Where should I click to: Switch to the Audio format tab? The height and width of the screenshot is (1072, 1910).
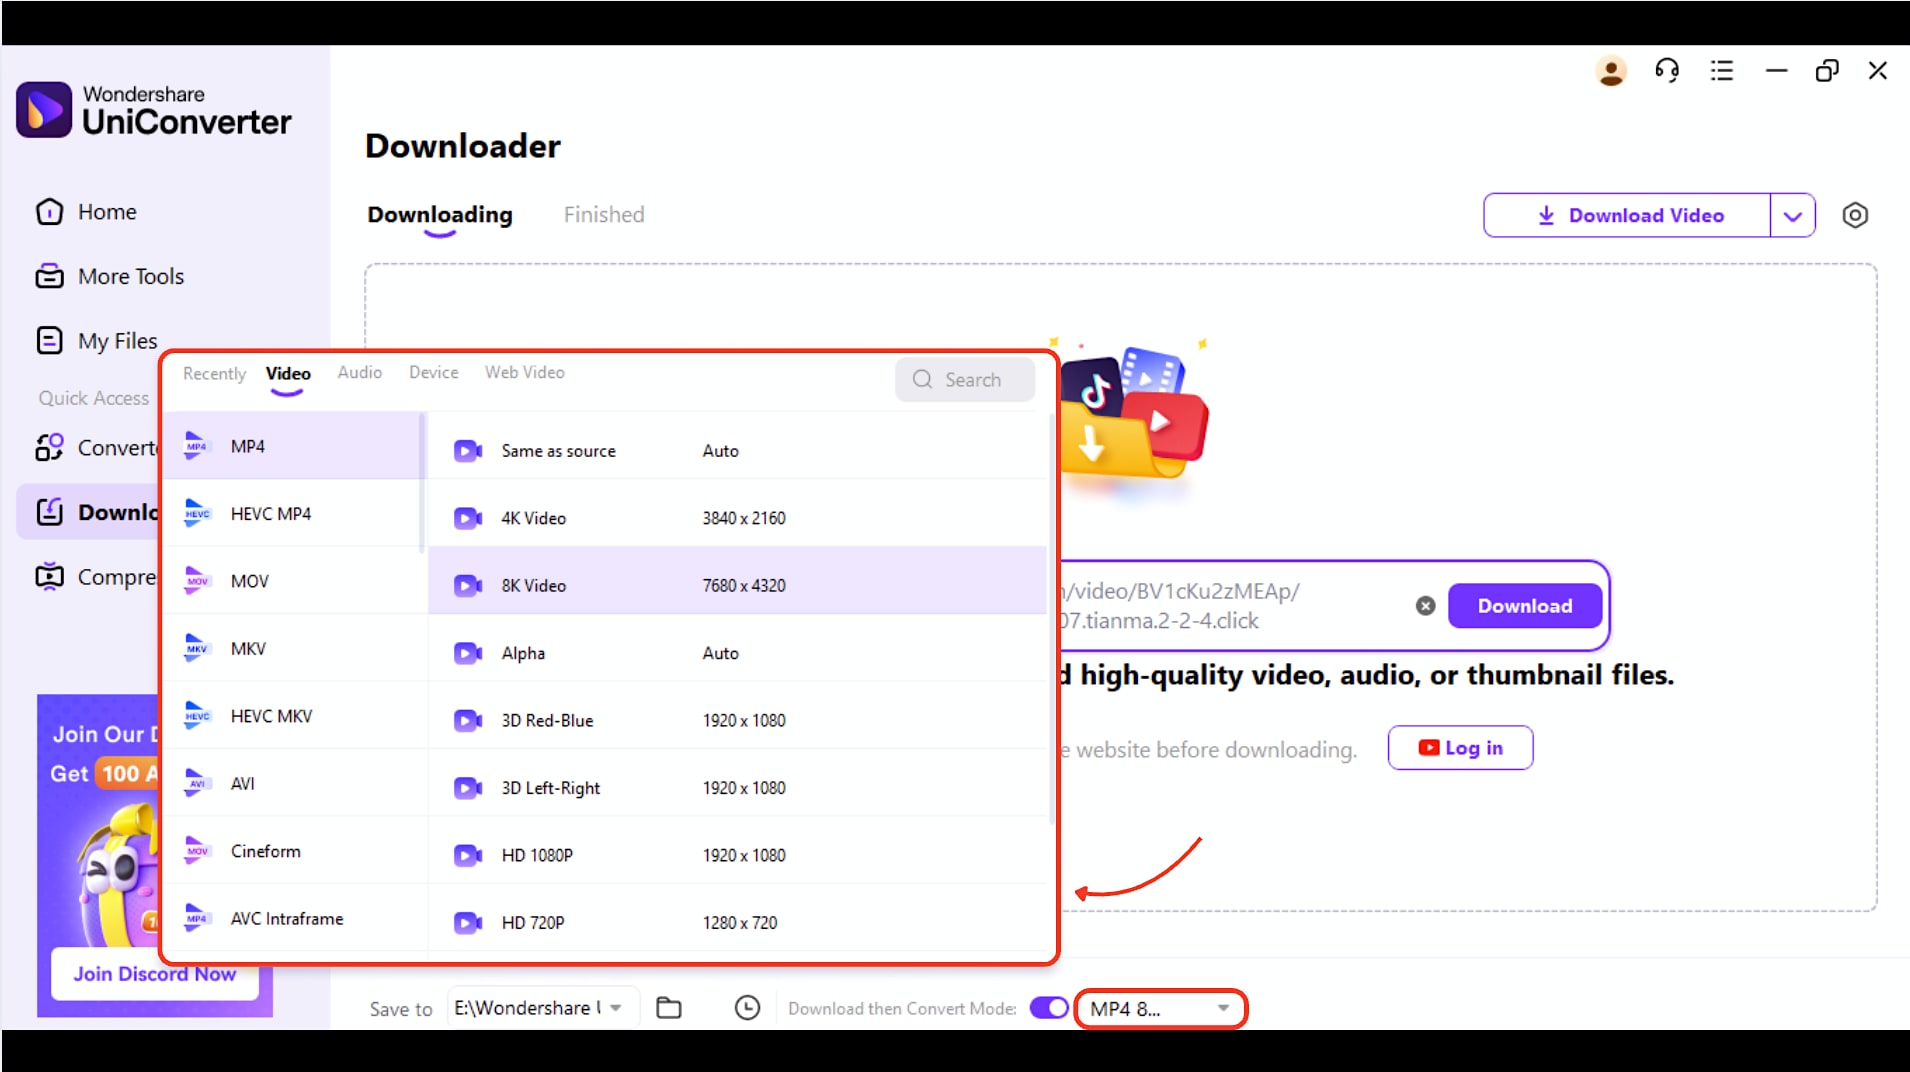(x=360, y=372)
